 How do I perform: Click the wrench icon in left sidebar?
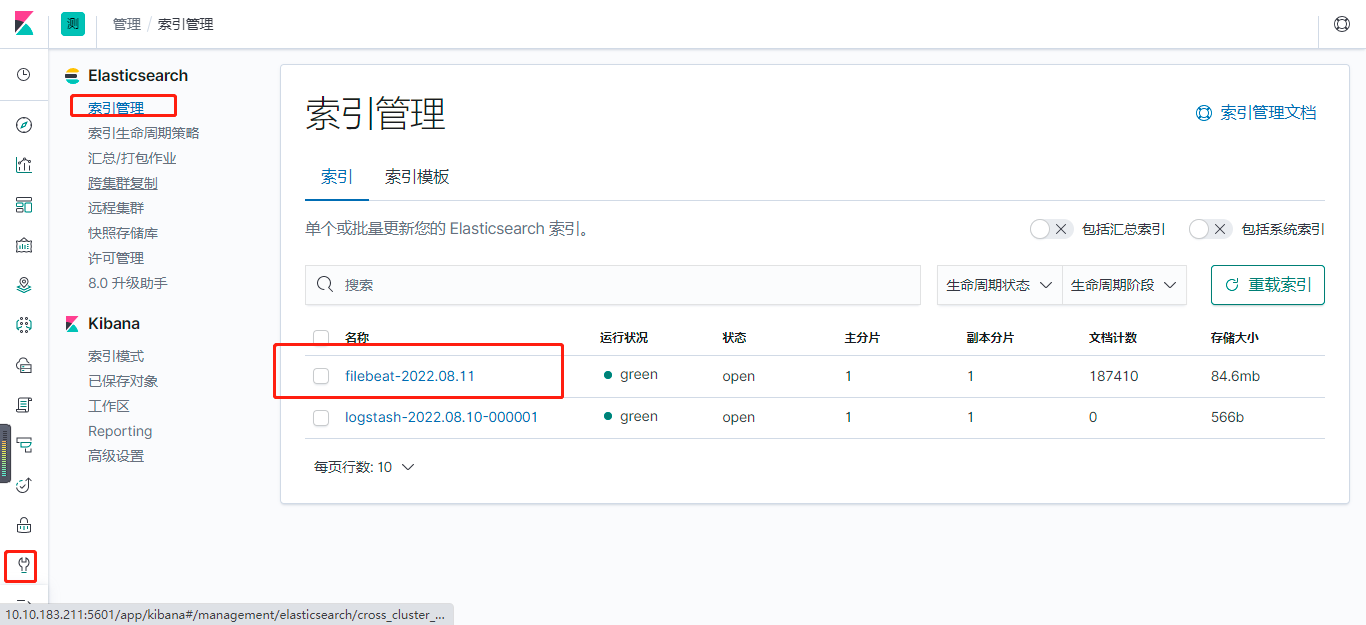pyautogui.click(x=24, y=566)
